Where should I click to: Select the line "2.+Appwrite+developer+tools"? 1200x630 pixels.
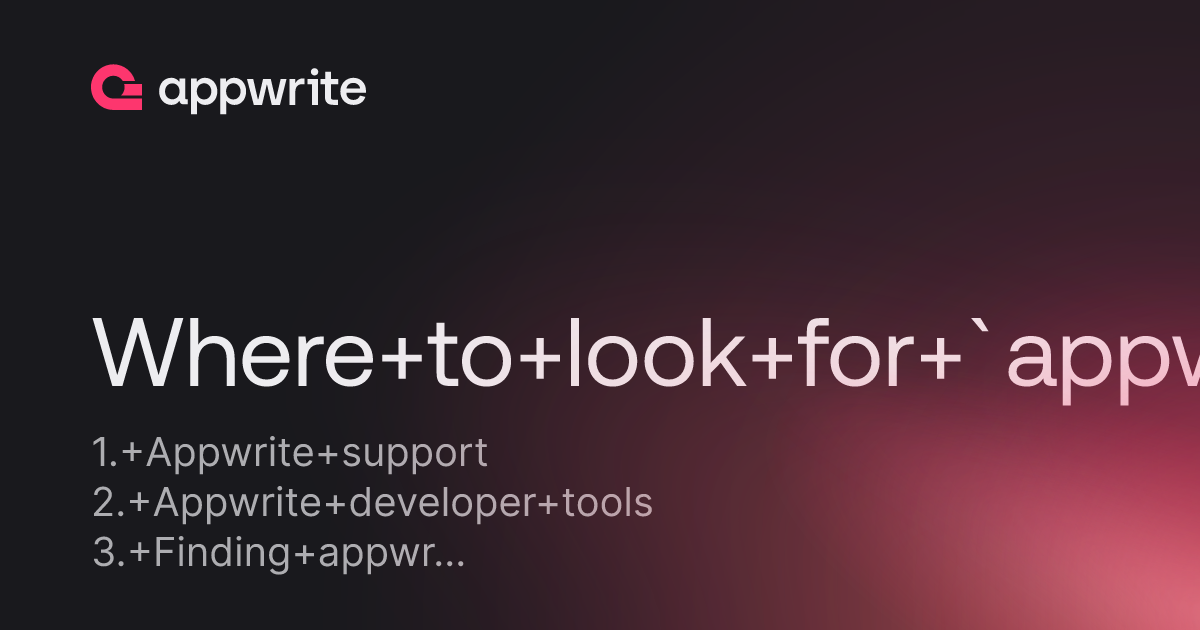pyautogui.click(x=372, y=503)
